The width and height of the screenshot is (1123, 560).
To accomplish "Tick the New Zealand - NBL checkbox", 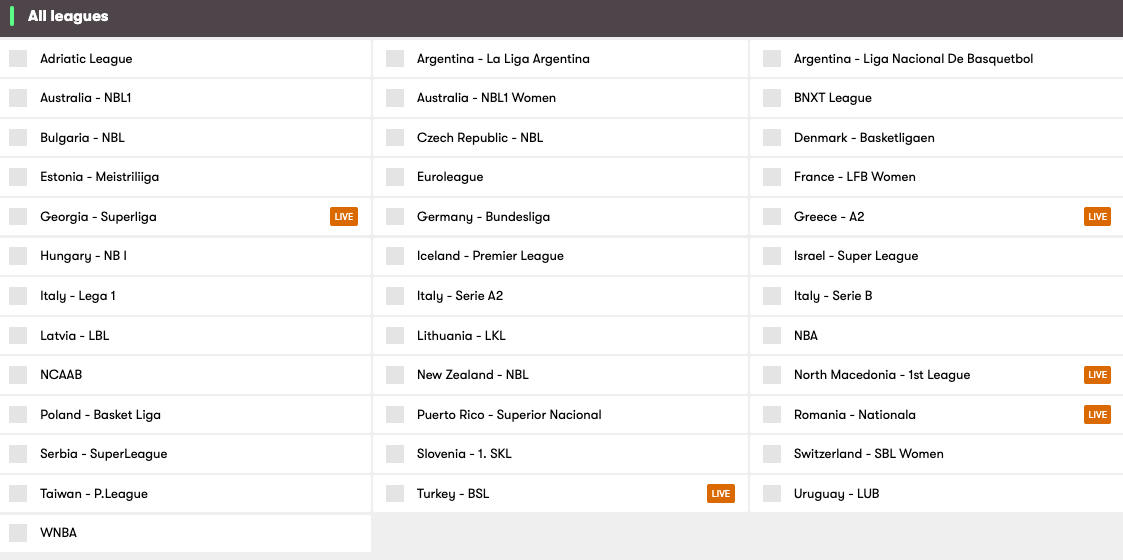I will (x=395, y=375).
